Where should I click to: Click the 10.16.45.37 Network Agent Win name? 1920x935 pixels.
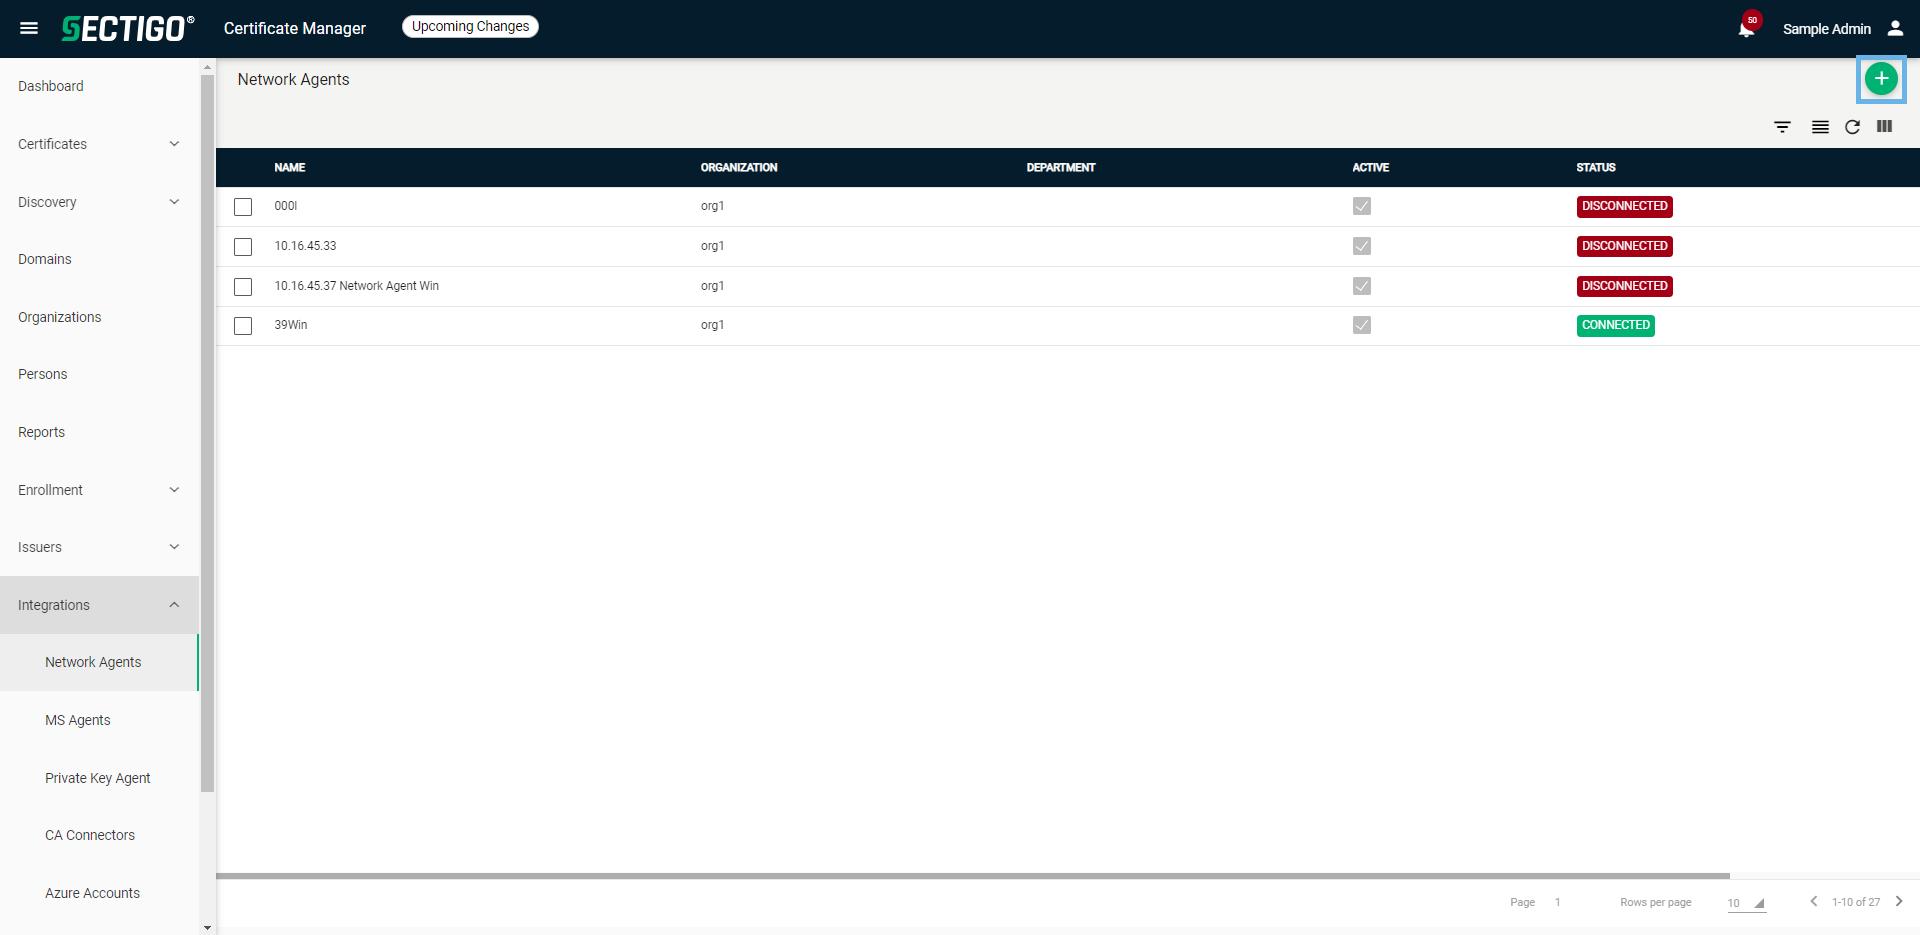(x=357, y=286)
